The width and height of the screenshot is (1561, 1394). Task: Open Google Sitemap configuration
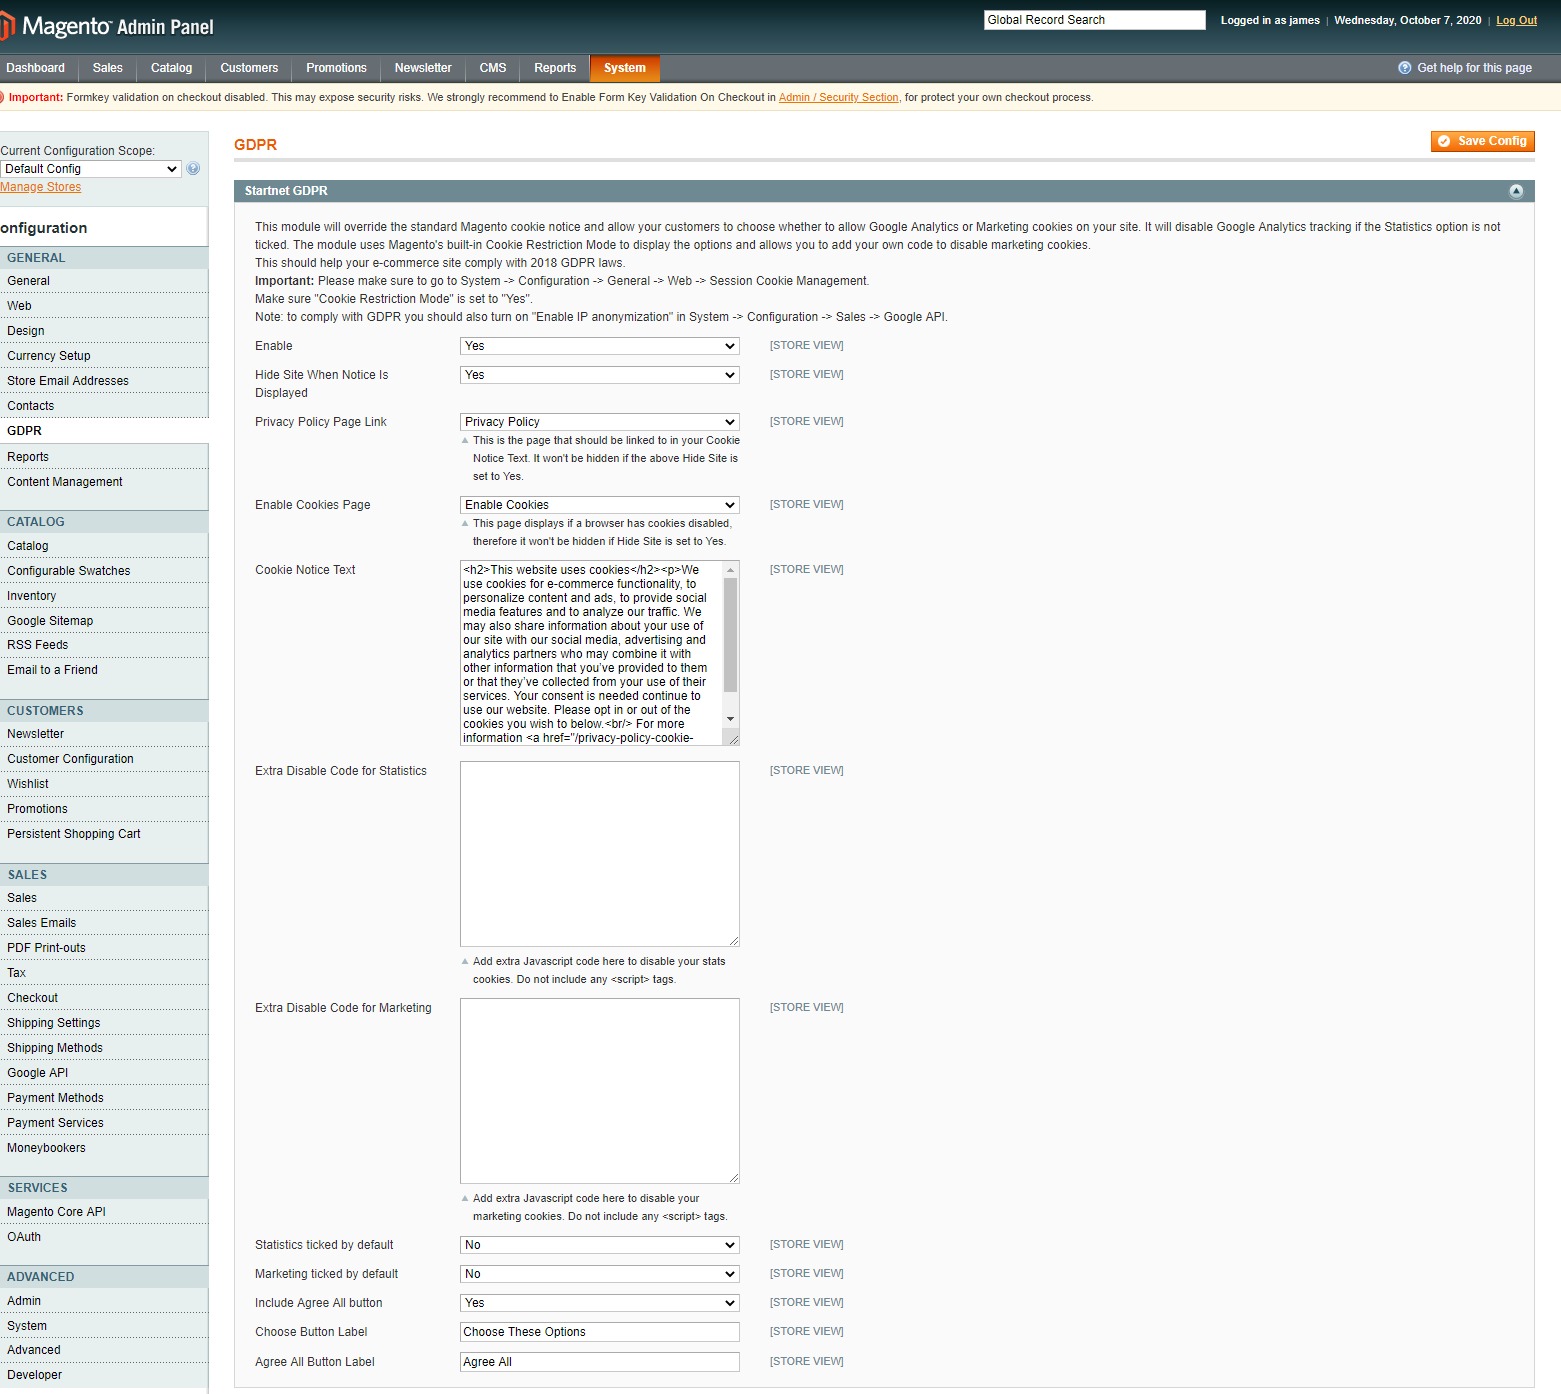coord(104,621)
